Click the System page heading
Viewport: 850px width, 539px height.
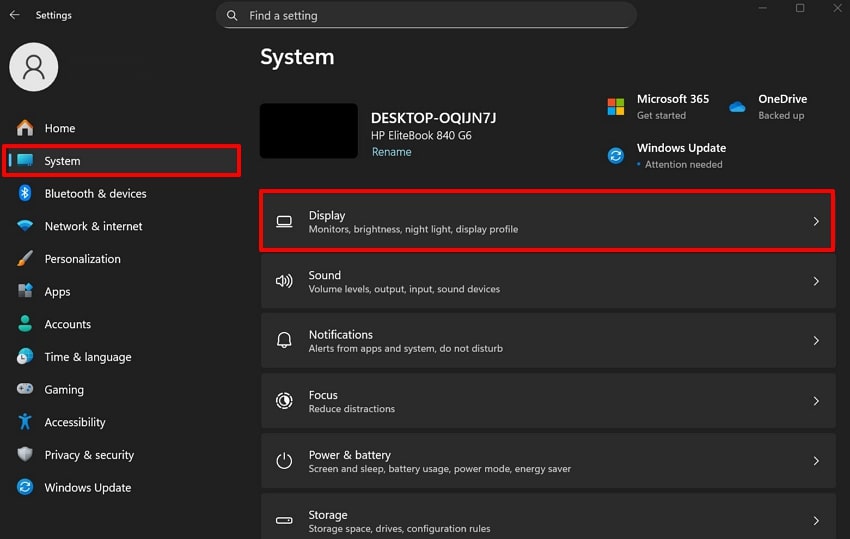tap(297, 57)
